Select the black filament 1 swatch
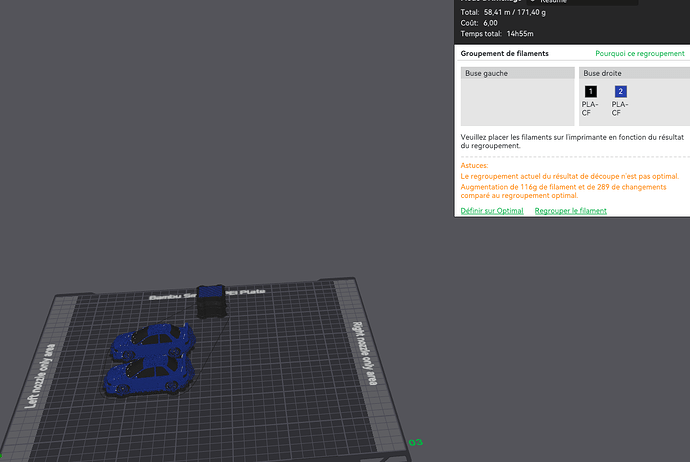Screen dimensions: 690x462 point(591,92)
